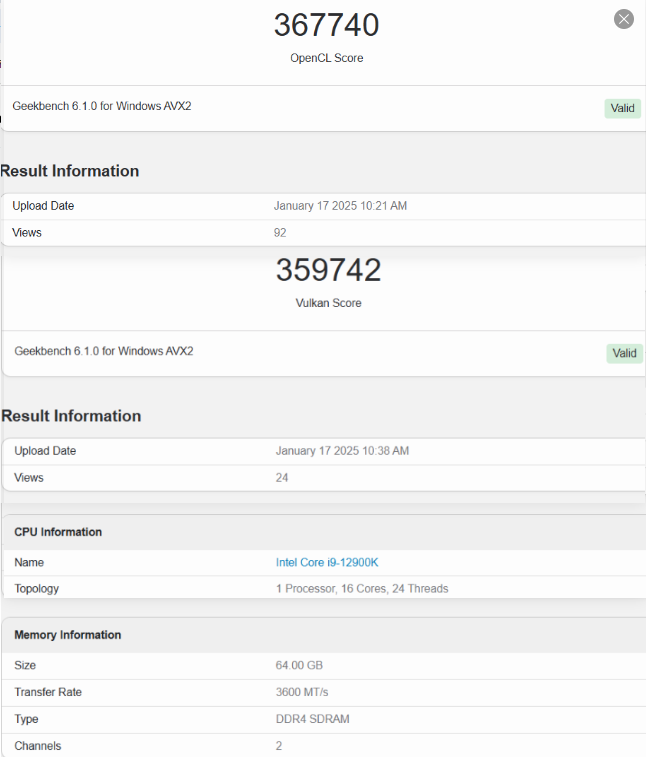
Task: Click the Channels value 2
Action: (x=279, y=746)
